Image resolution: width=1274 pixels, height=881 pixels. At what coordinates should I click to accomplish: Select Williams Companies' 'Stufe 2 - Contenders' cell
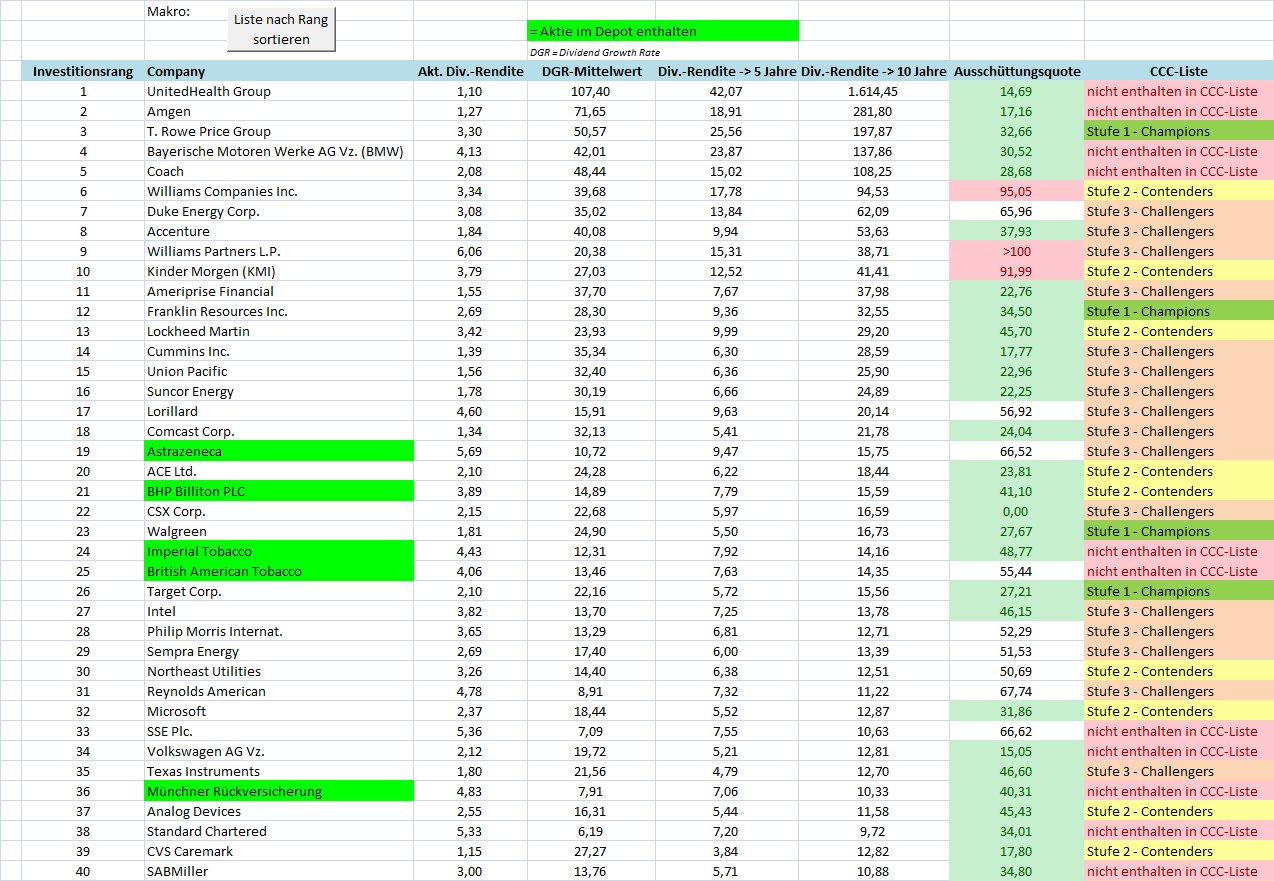pyautogui.click(x=1179, y=191)
